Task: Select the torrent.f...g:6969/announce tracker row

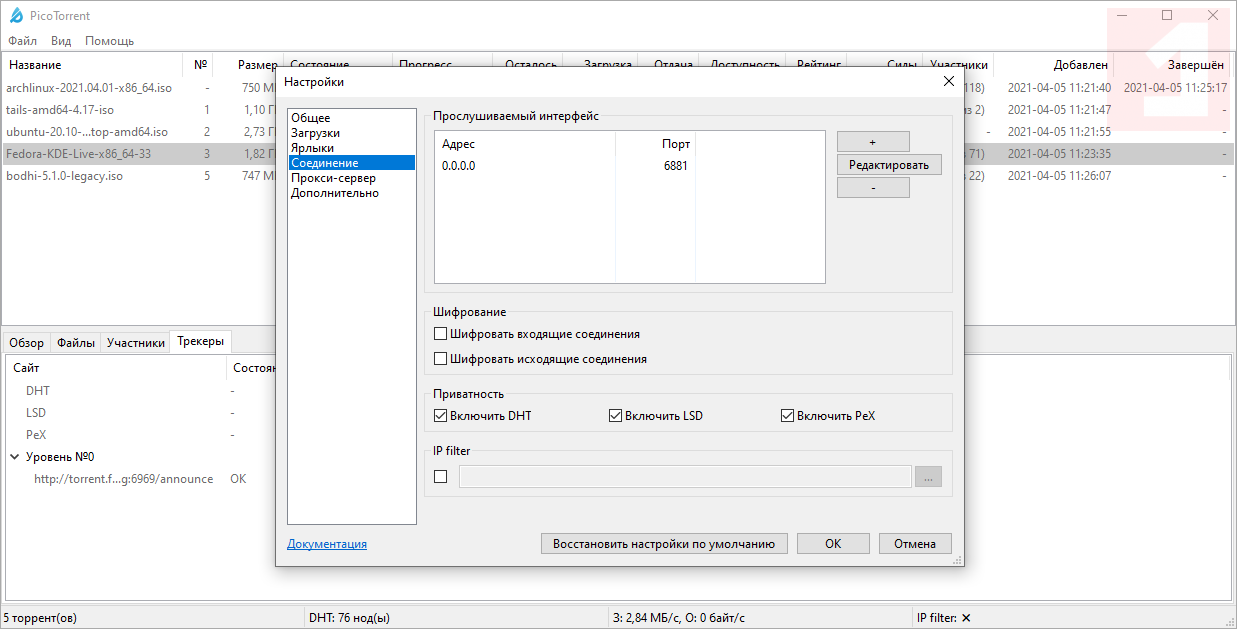Action: pos(123,479)
